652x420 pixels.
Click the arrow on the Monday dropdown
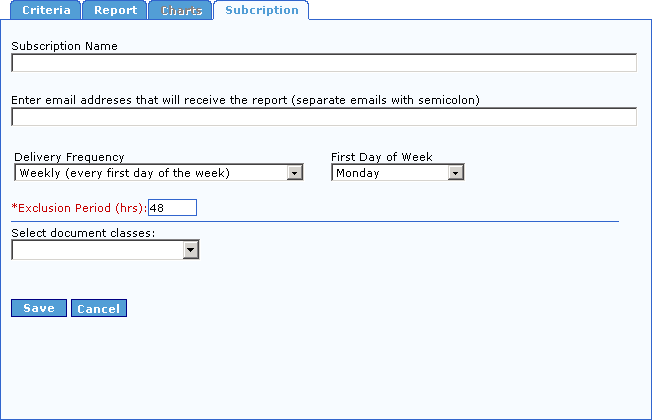456,173
